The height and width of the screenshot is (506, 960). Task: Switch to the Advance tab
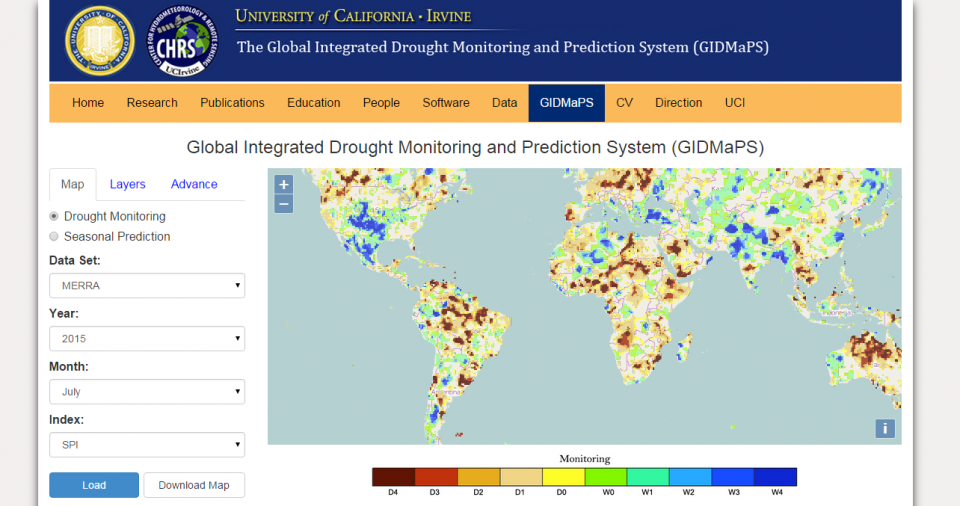click(x=194, y=184)
